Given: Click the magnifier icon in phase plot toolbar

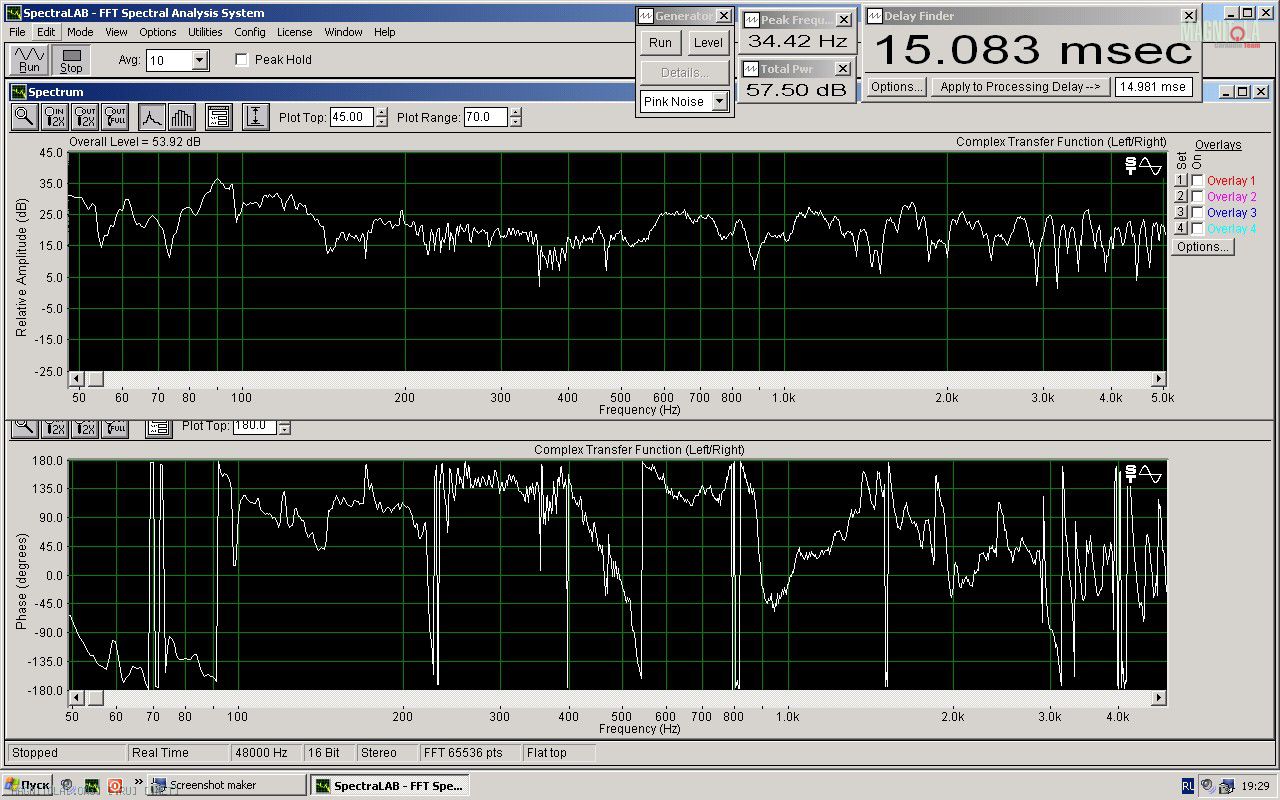Looking at the screenshot, I should tap(24, 427).
